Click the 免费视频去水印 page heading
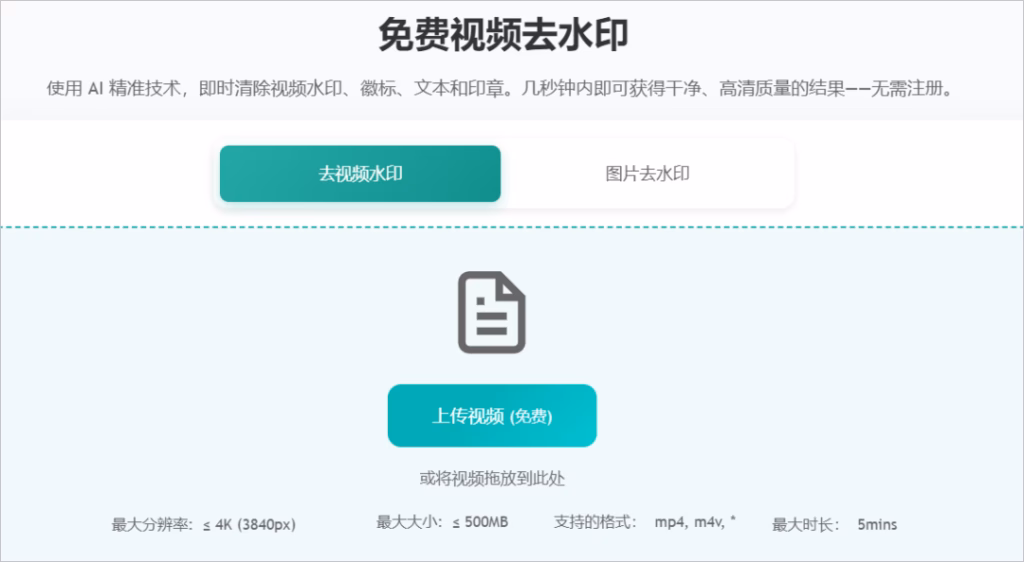This screenshot has width=1024, height=562. [503, 35]
